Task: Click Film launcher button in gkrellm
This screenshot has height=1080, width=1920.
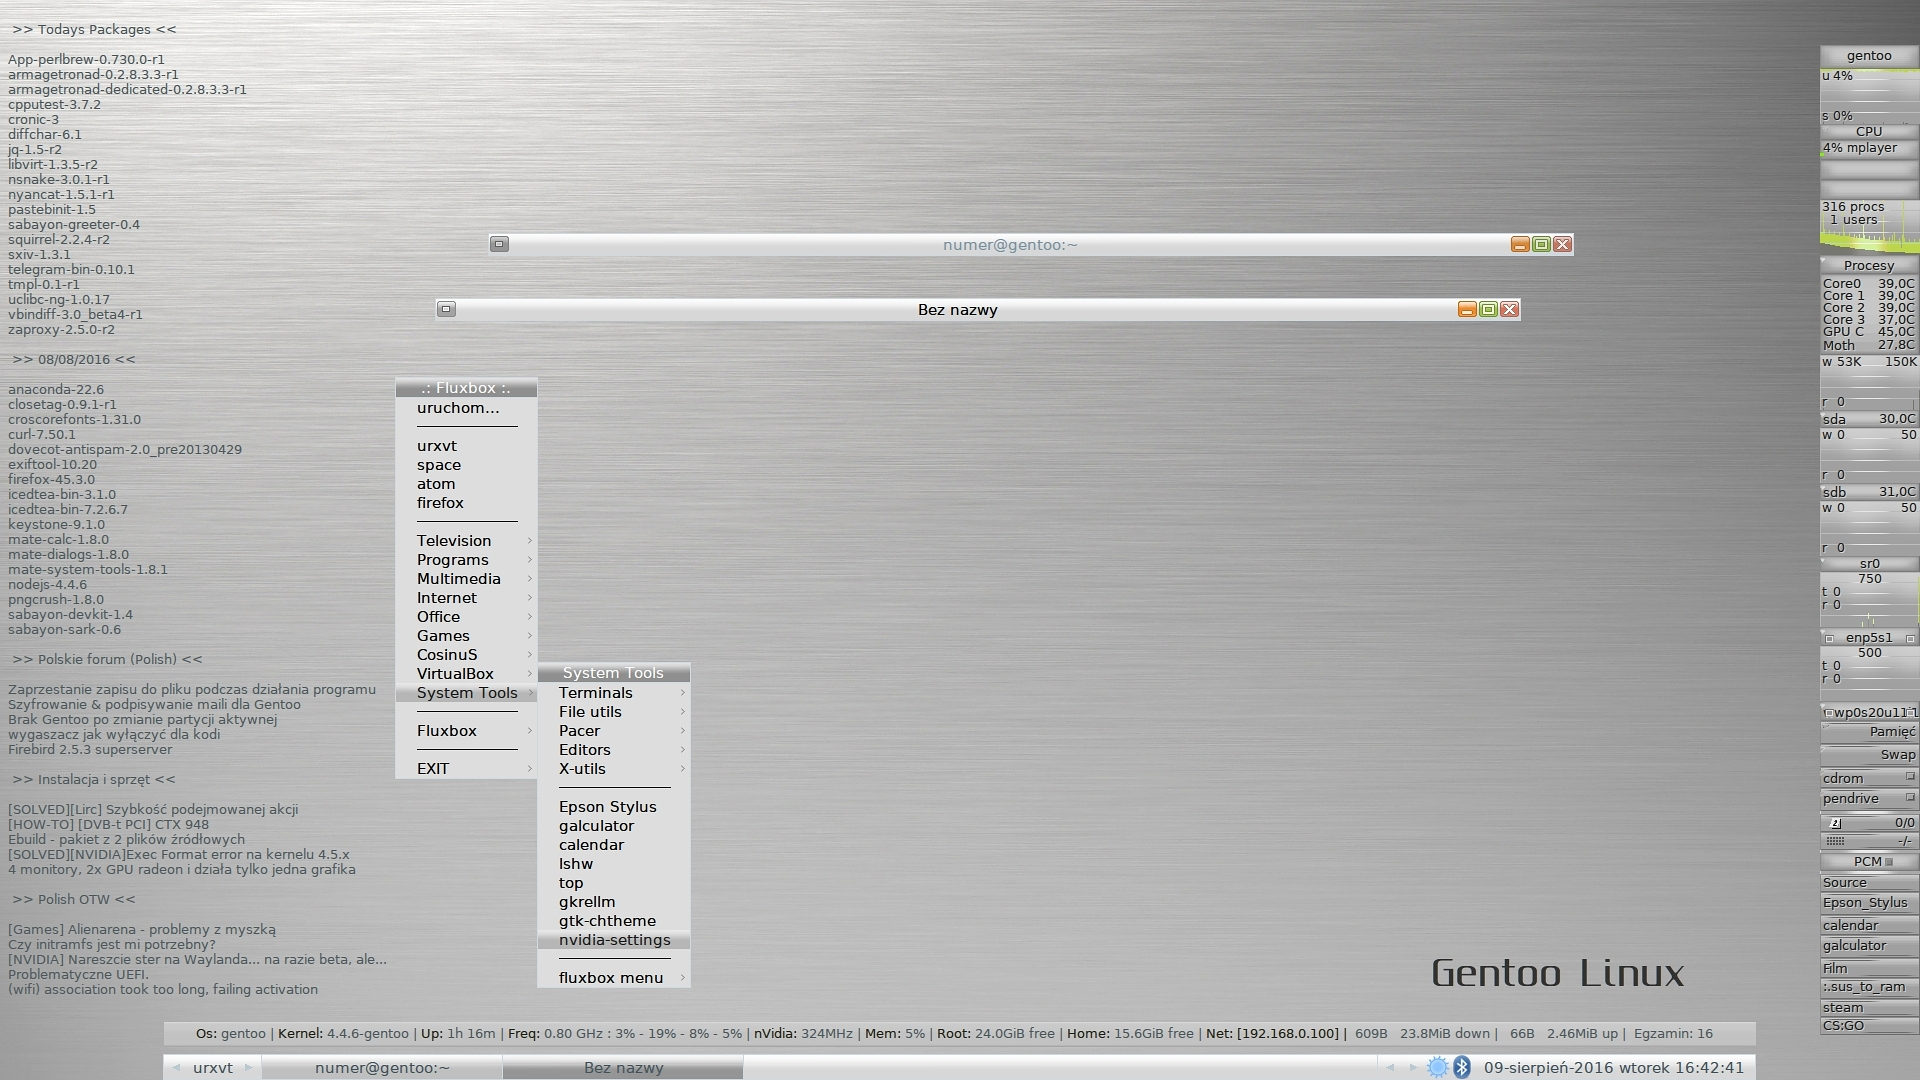Action: pyautogui.click(x=1869, y=967)
